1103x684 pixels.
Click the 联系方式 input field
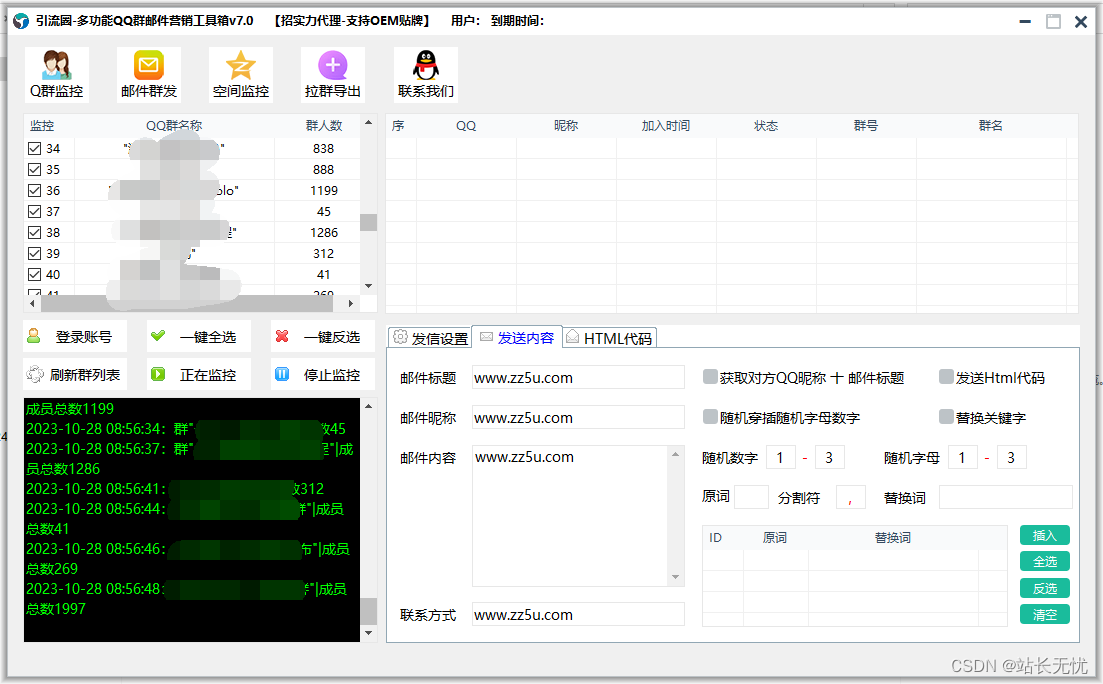tap(578, 614)
